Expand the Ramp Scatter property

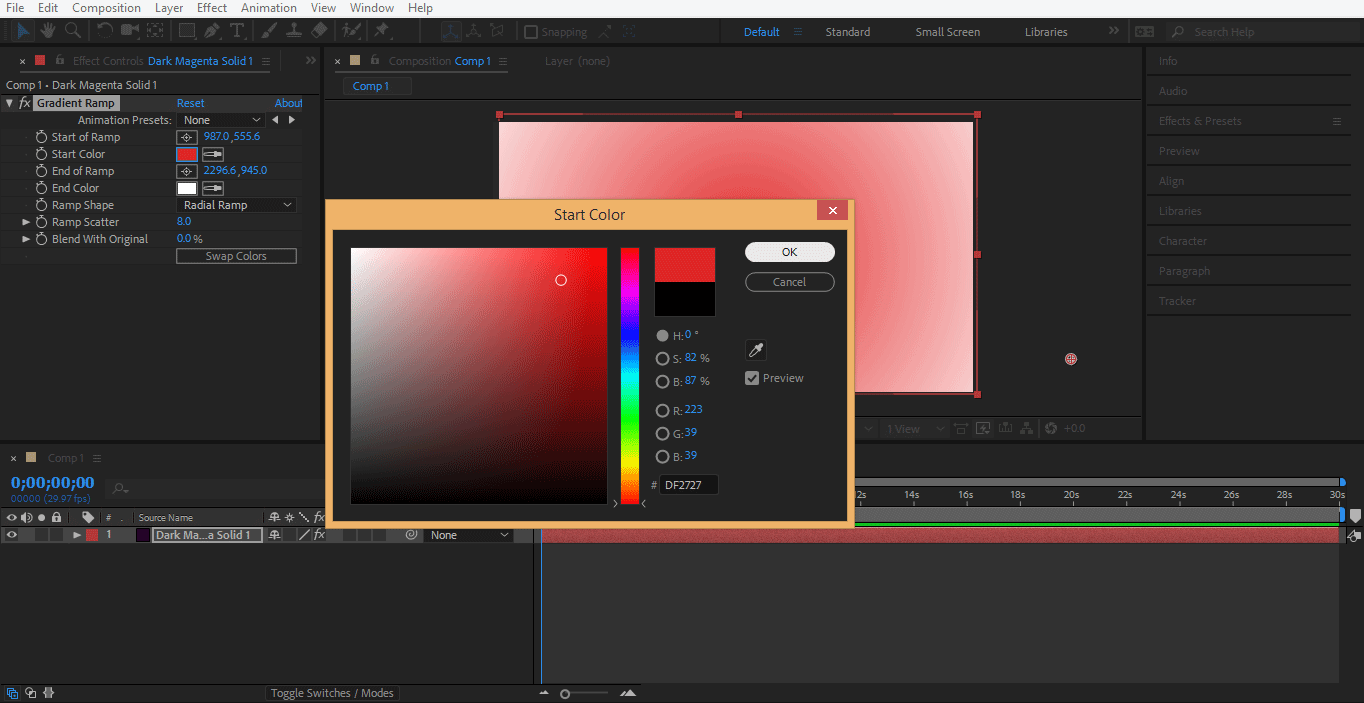click(x=27, y=222)
